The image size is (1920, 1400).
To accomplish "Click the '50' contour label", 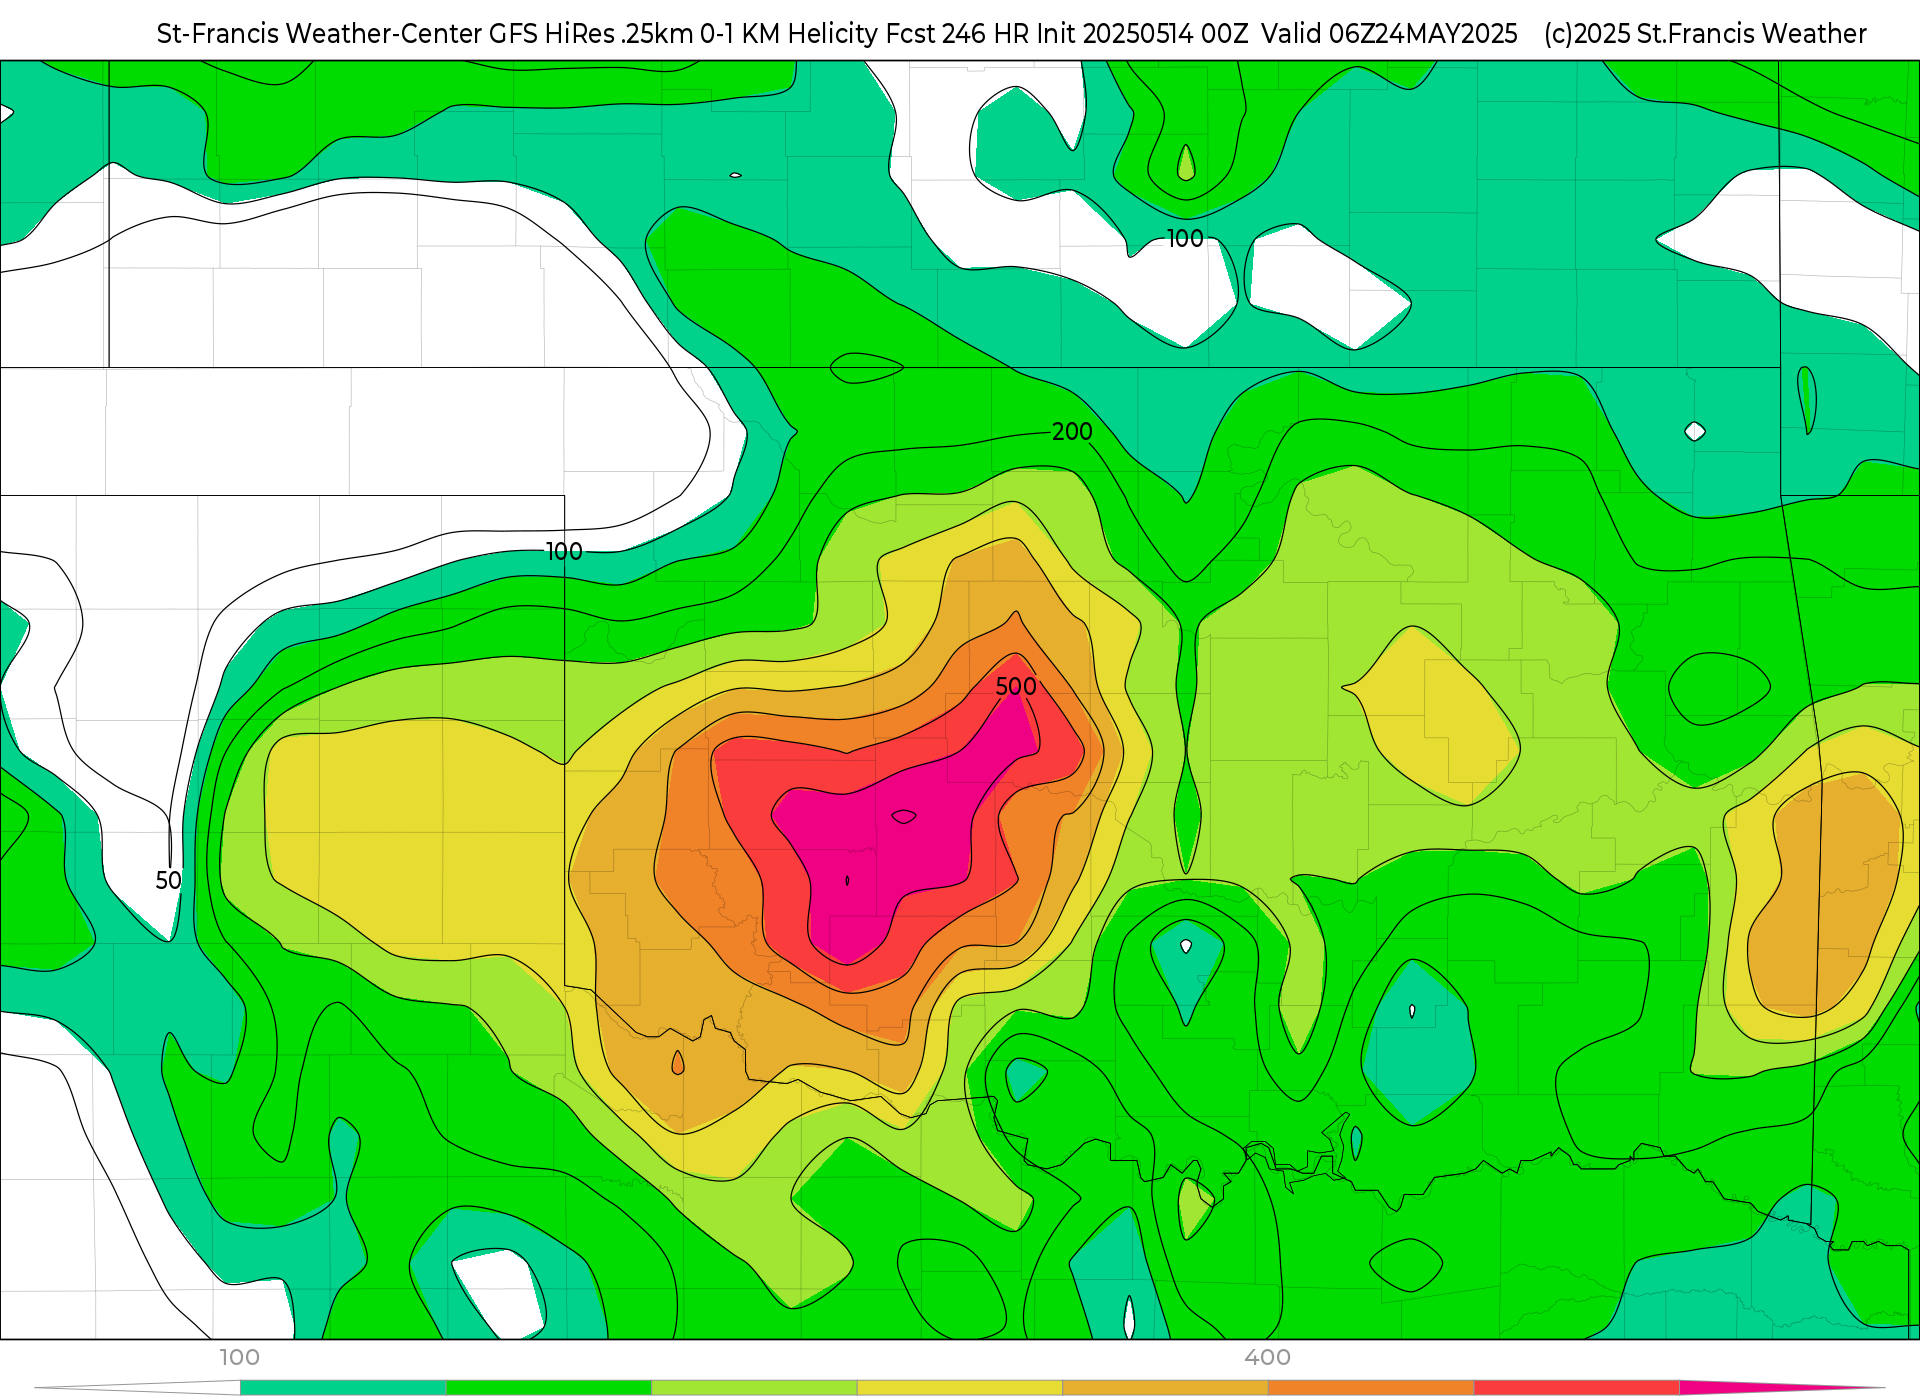I will click(168, 880).
